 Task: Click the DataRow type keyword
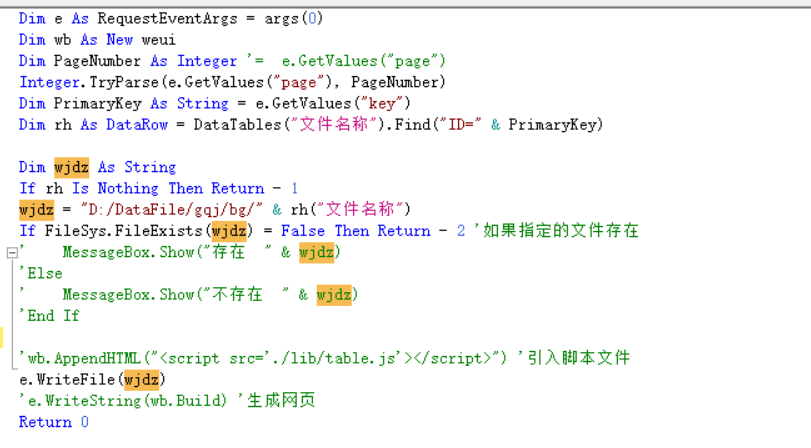137,125
